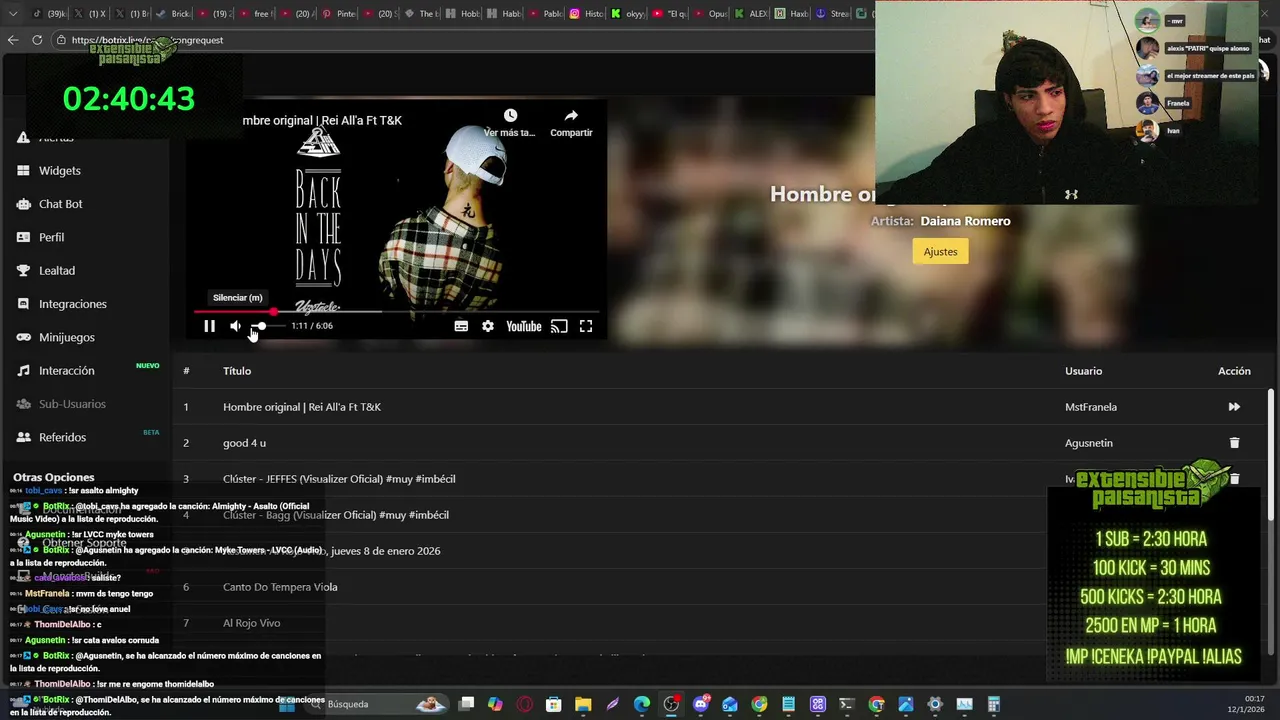Click the Lealtad trophy icon
Screen dimensions: 1280x720
(23, 271)
